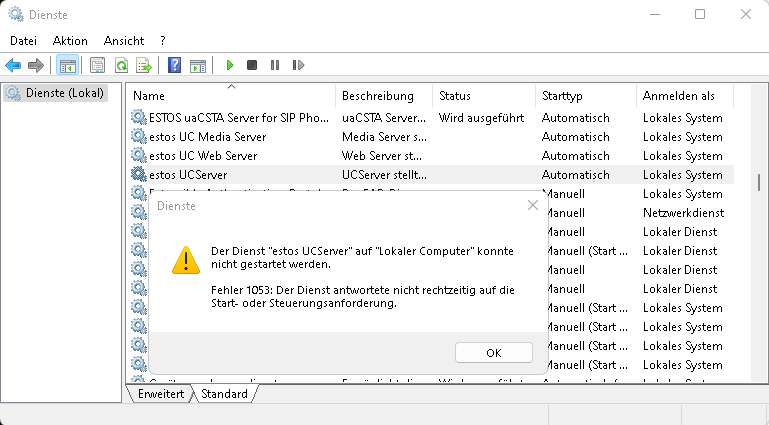Toggle the console tree pane icon

[68, 66]
